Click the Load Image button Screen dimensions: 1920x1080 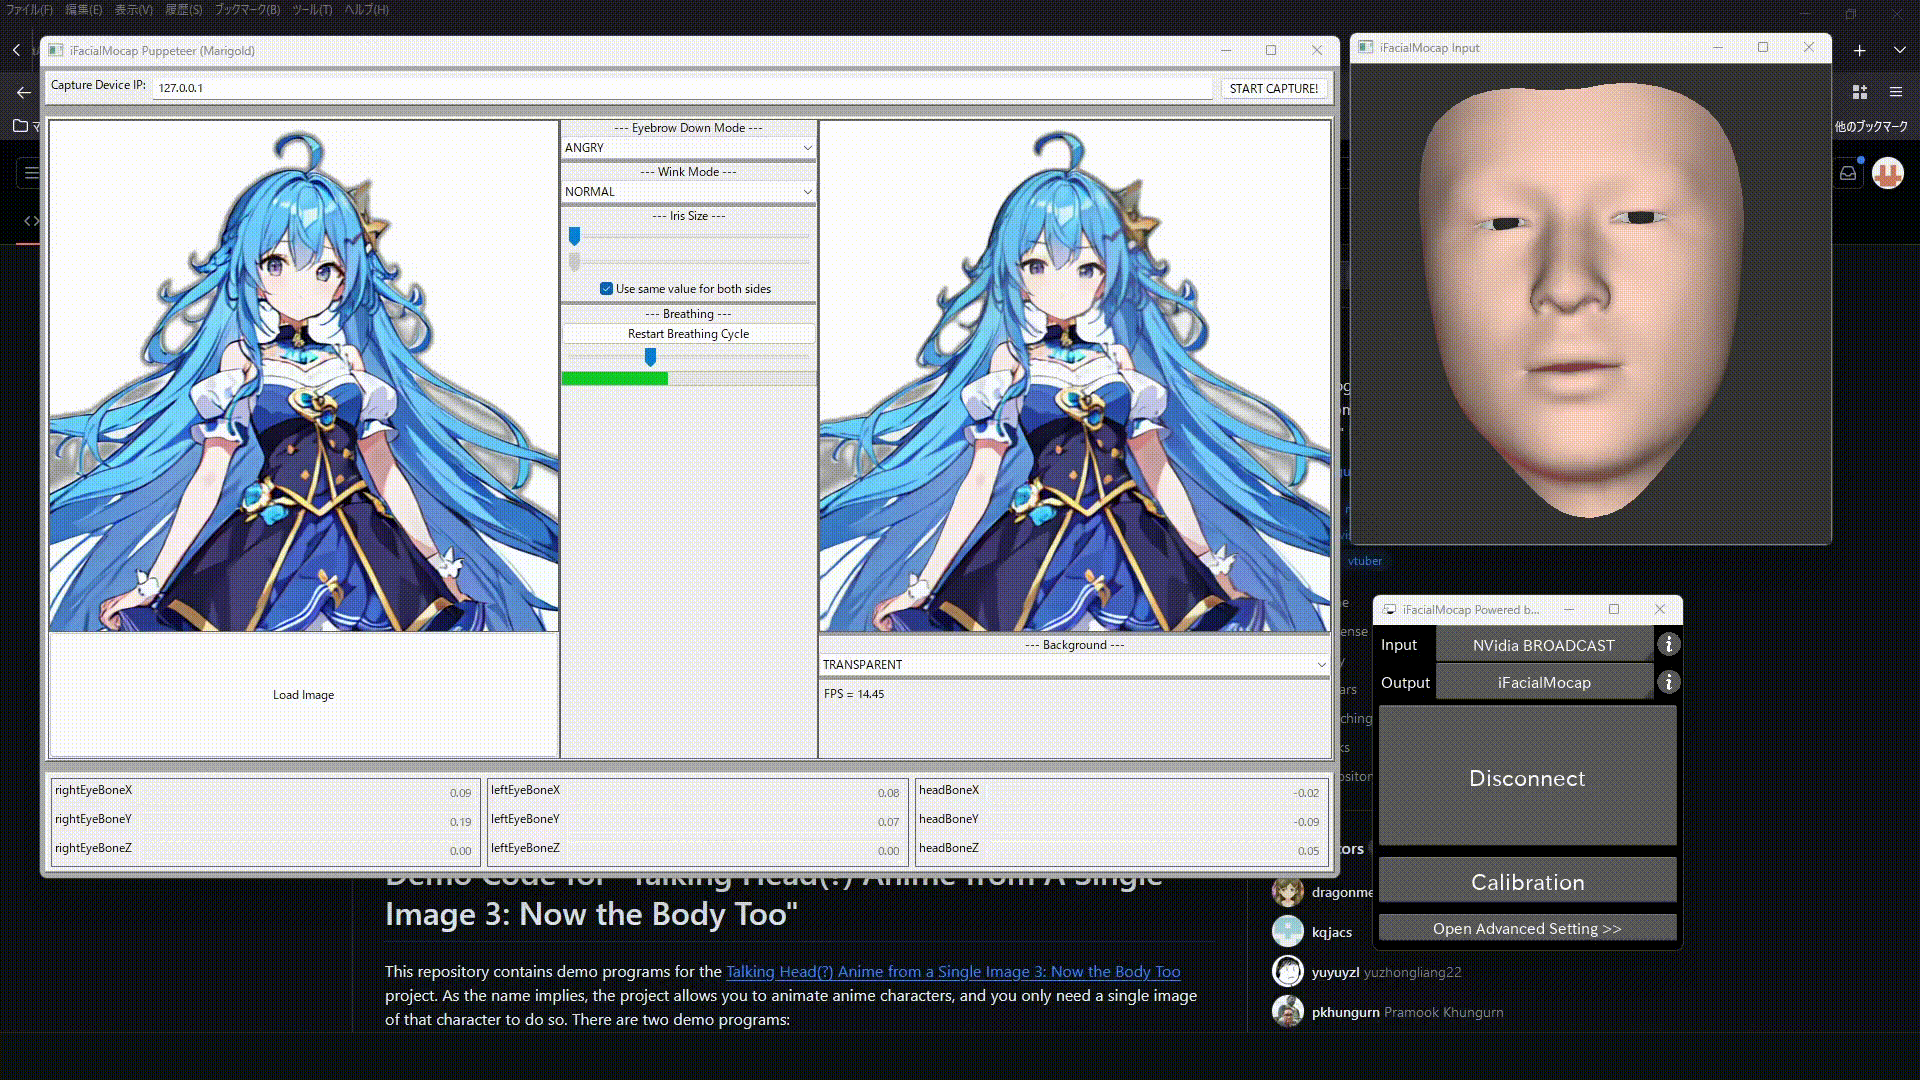(303, 695)
